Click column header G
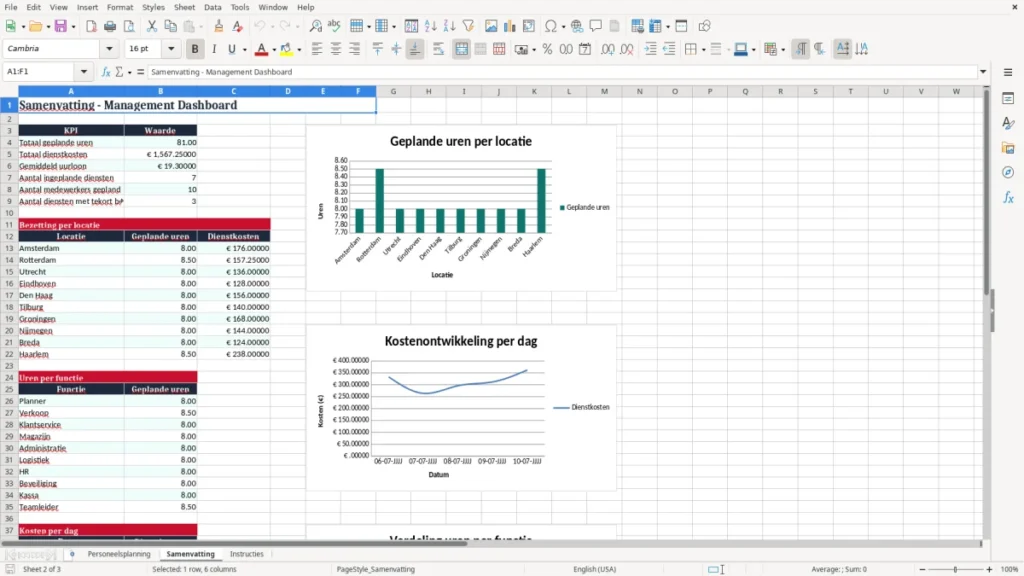Image resolution: width=1024 pixels, height=576 pixels. 393,91
